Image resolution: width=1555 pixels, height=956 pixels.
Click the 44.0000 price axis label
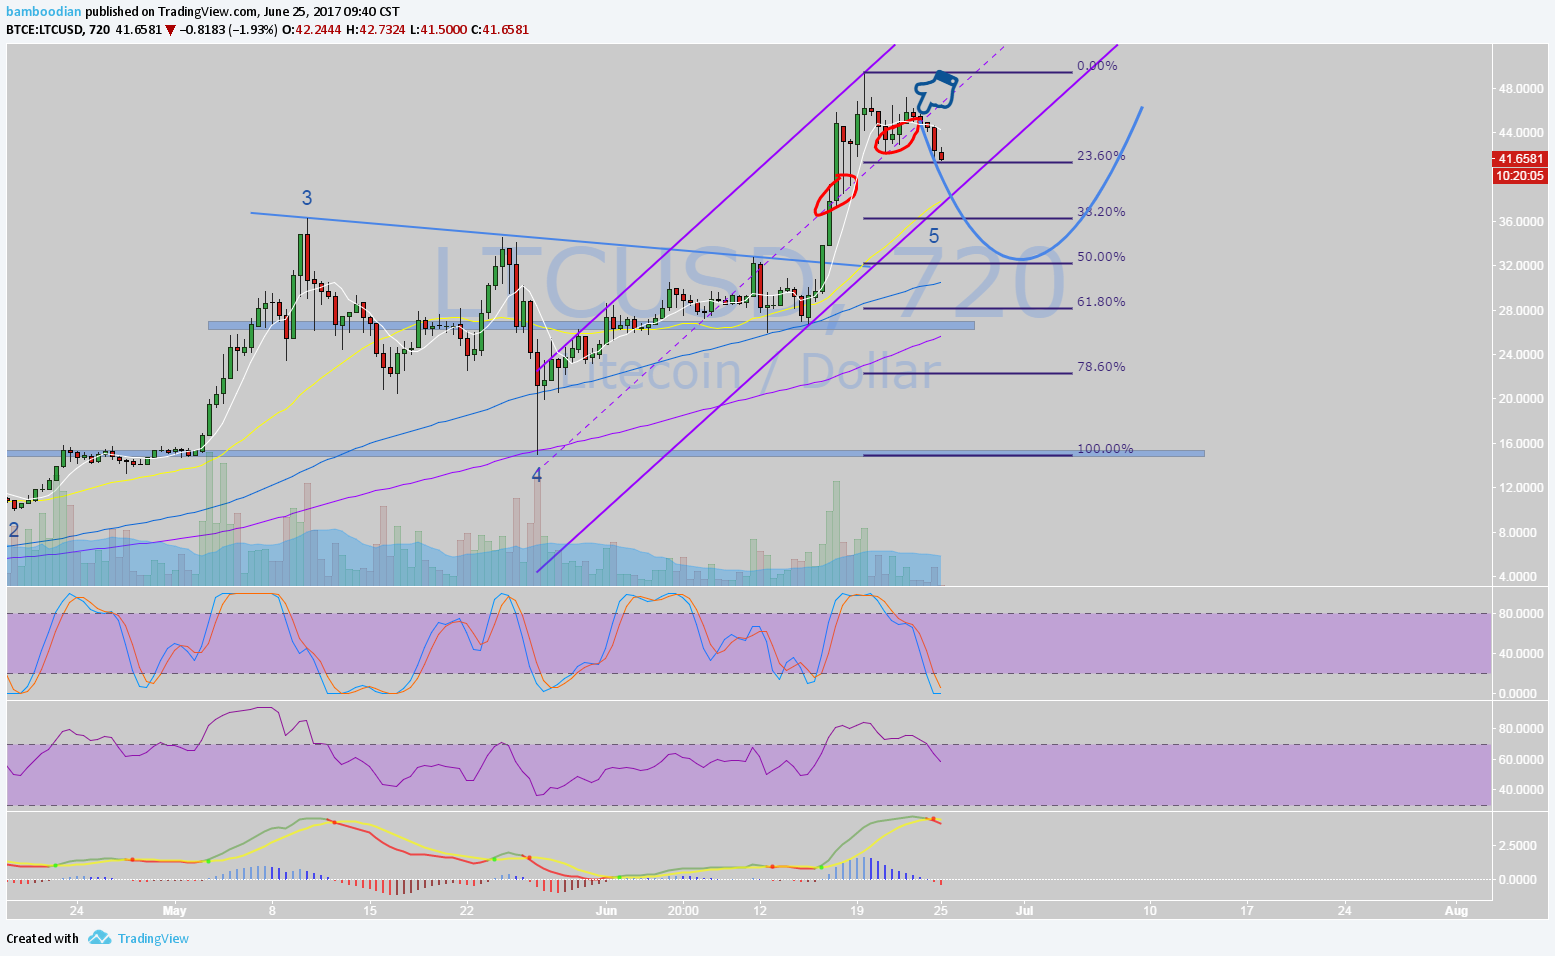tap(1520, 133)
